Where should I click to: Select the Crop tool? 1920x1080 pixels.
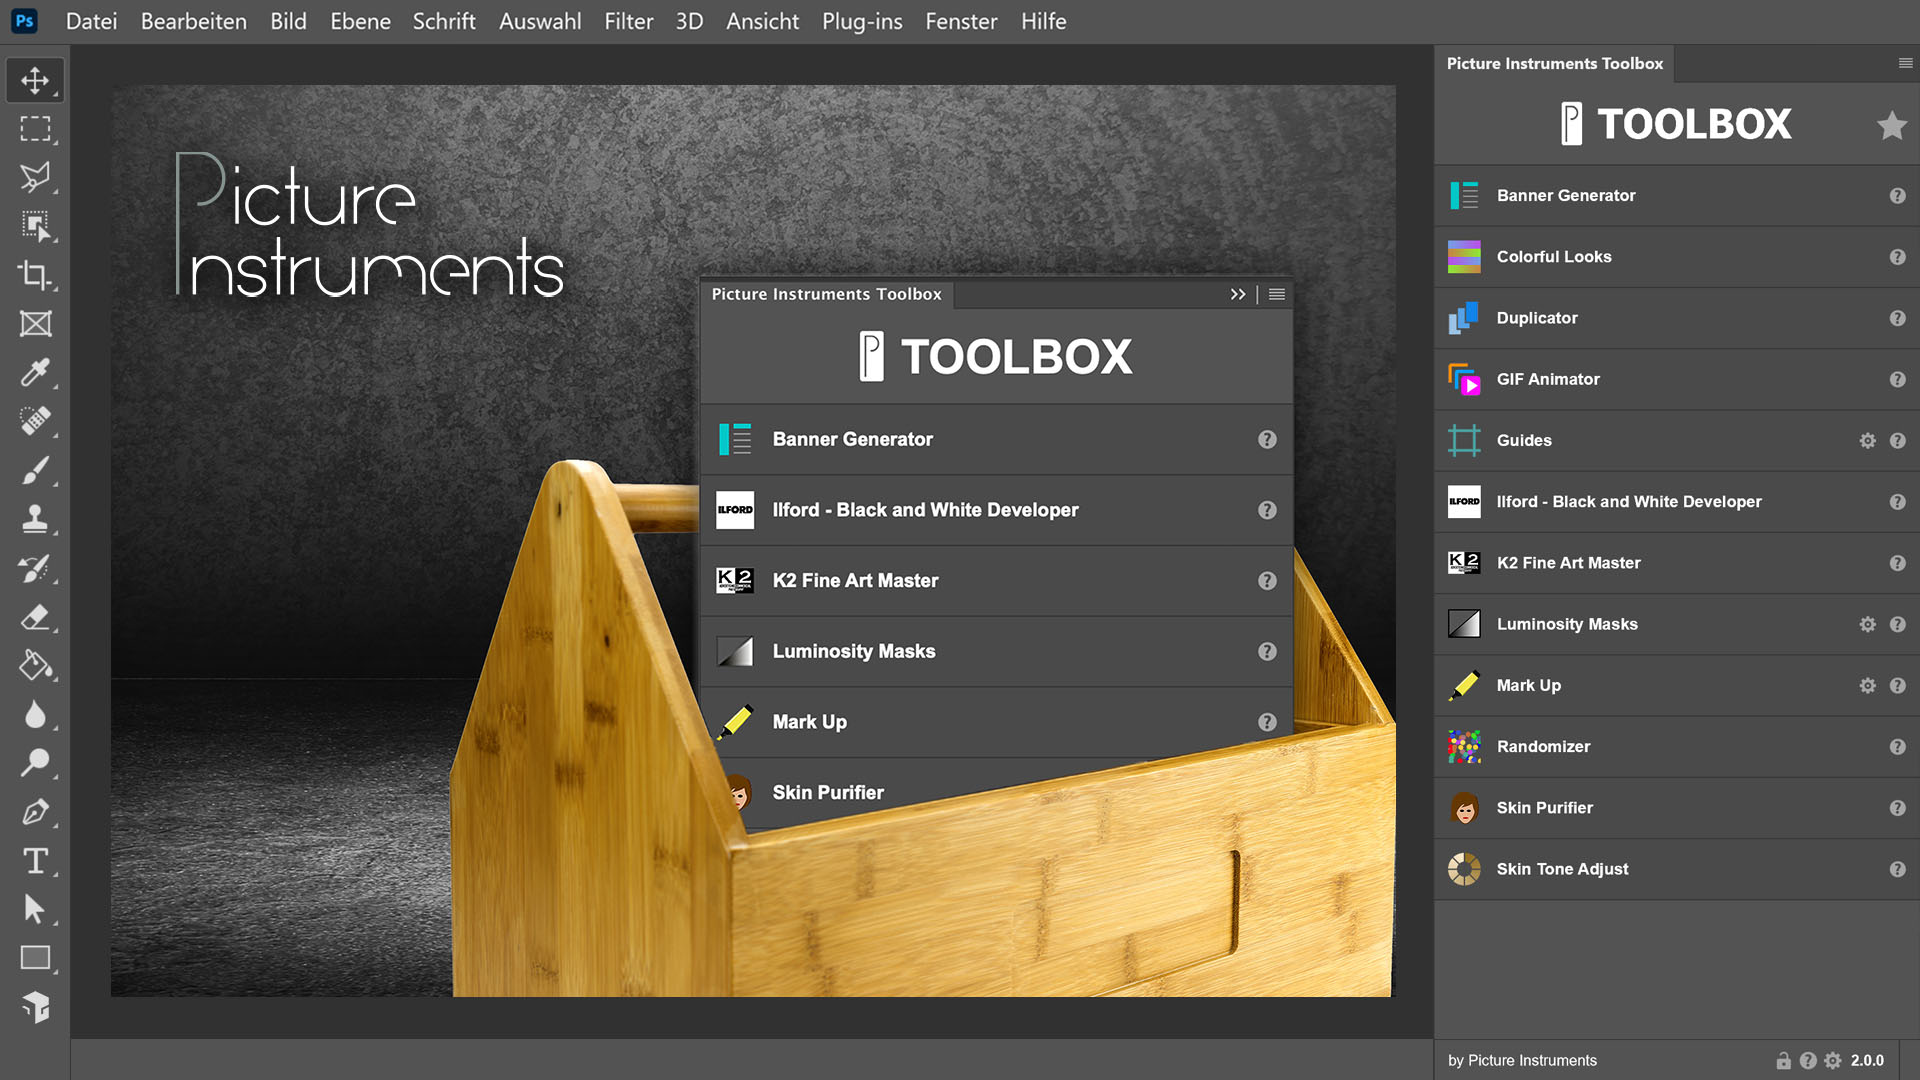point(35,275)
